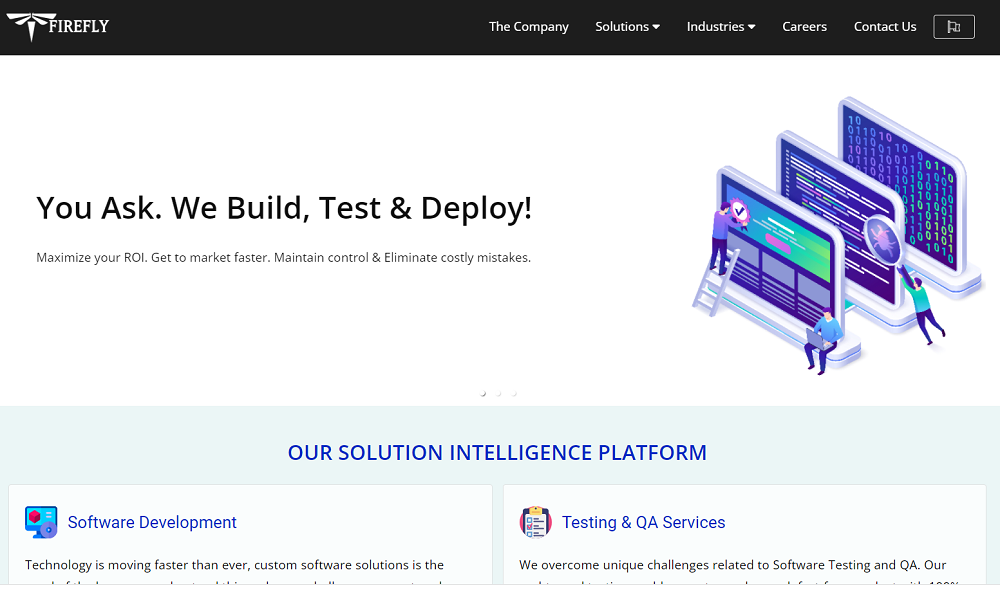Click the flag icon button in navbar

pyautogui.click(x=953, y=27)
